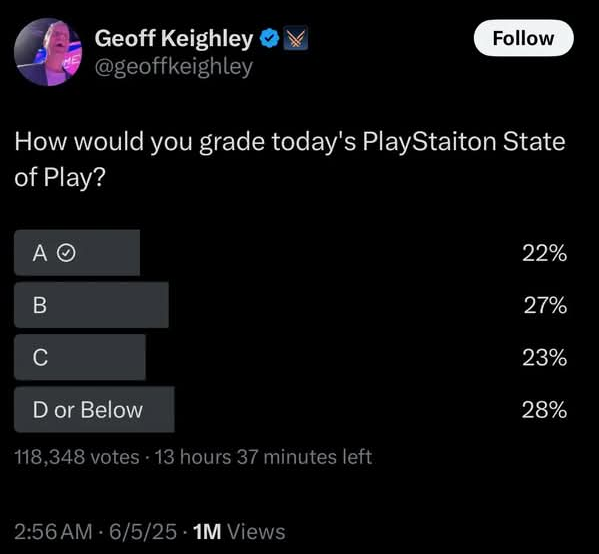The image size is (599, 554).
Task: Click the 23% result for option C
Action: [544, 358]
